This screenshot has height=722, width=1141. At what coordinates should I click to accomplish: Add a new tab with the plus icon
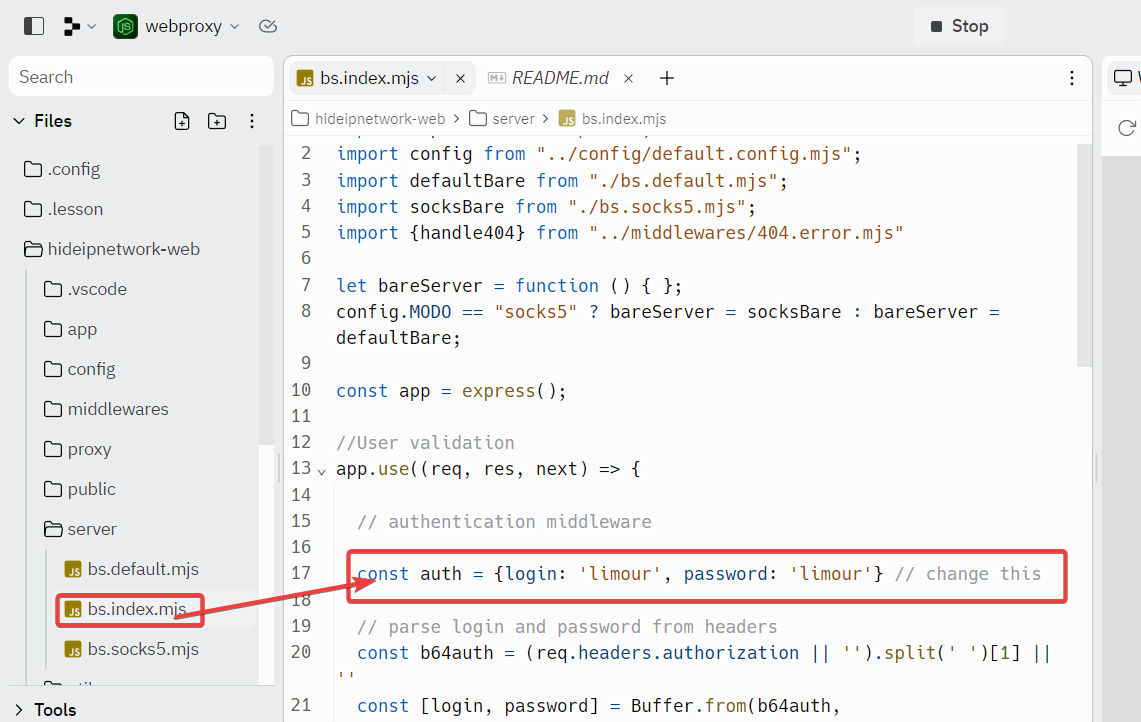tap(667, 78)
